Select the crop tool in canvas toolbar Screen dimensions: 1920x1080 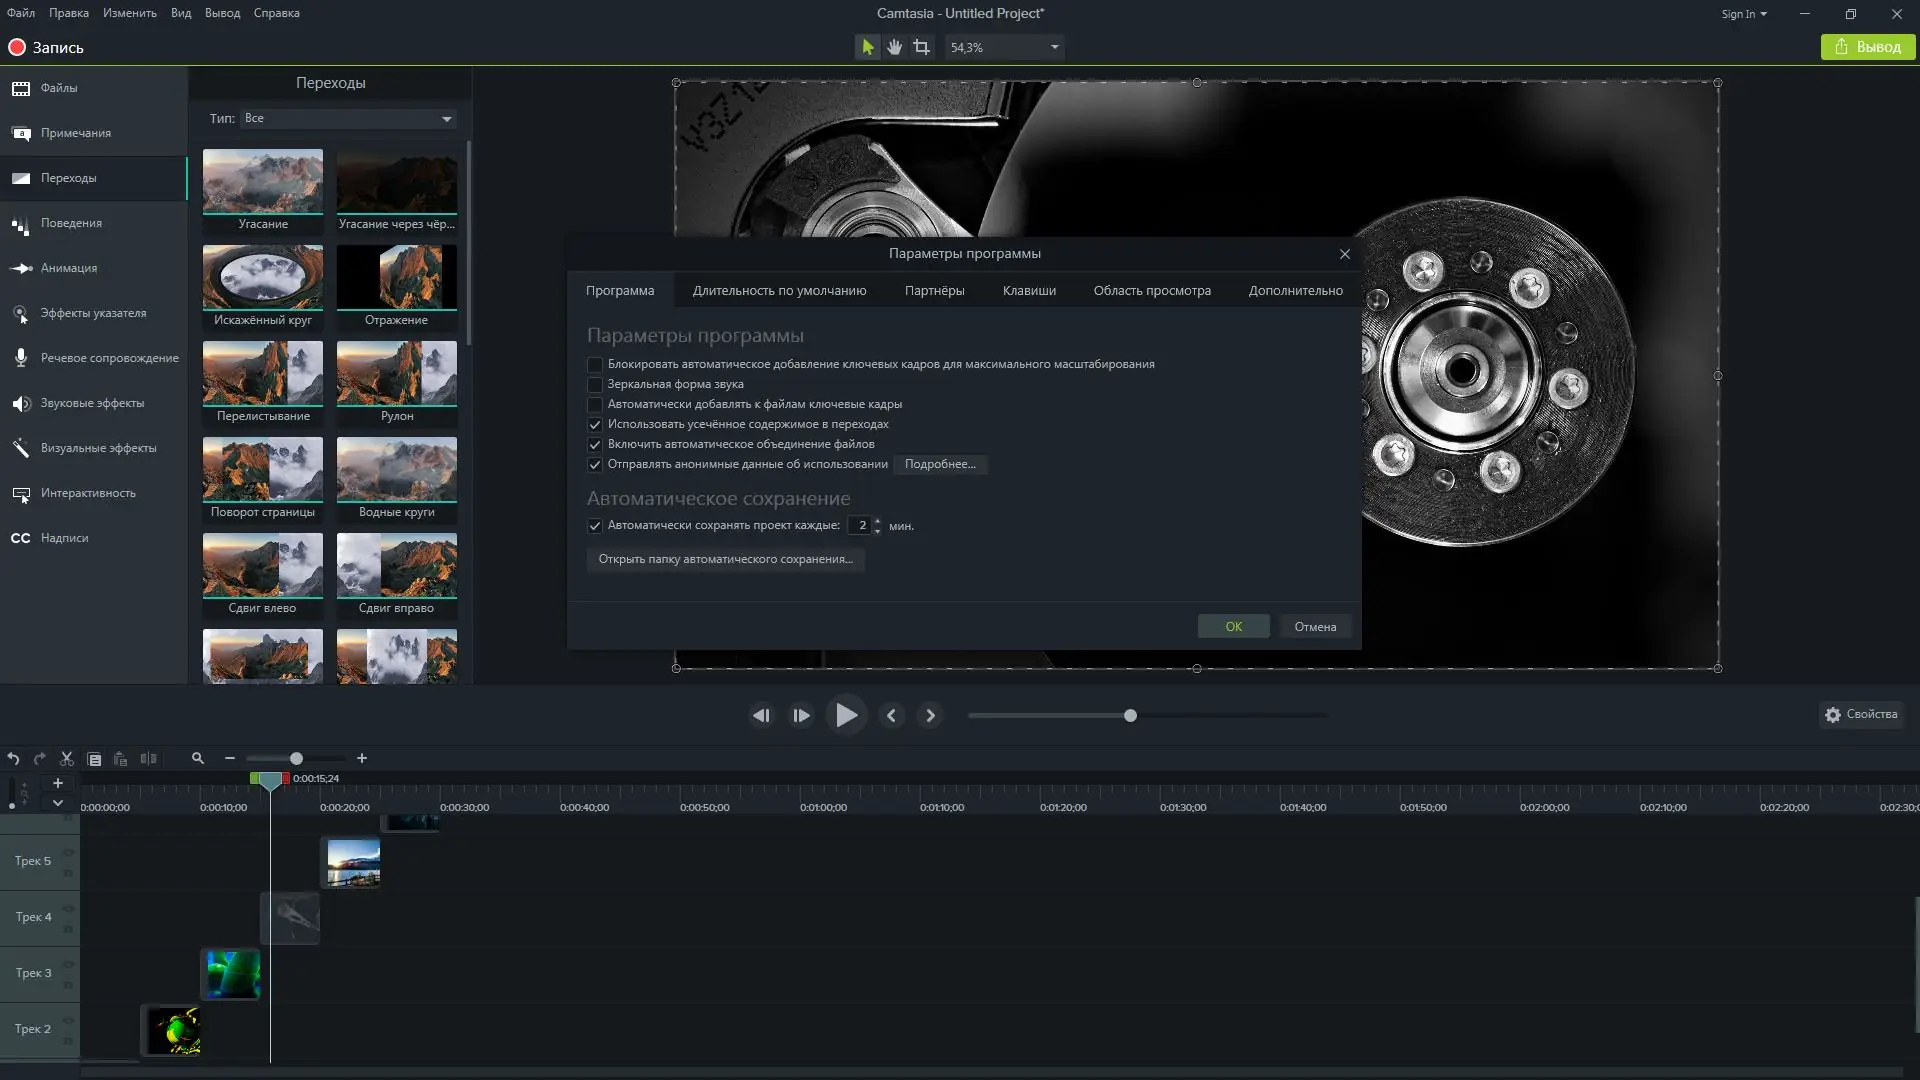click(921, 47)
